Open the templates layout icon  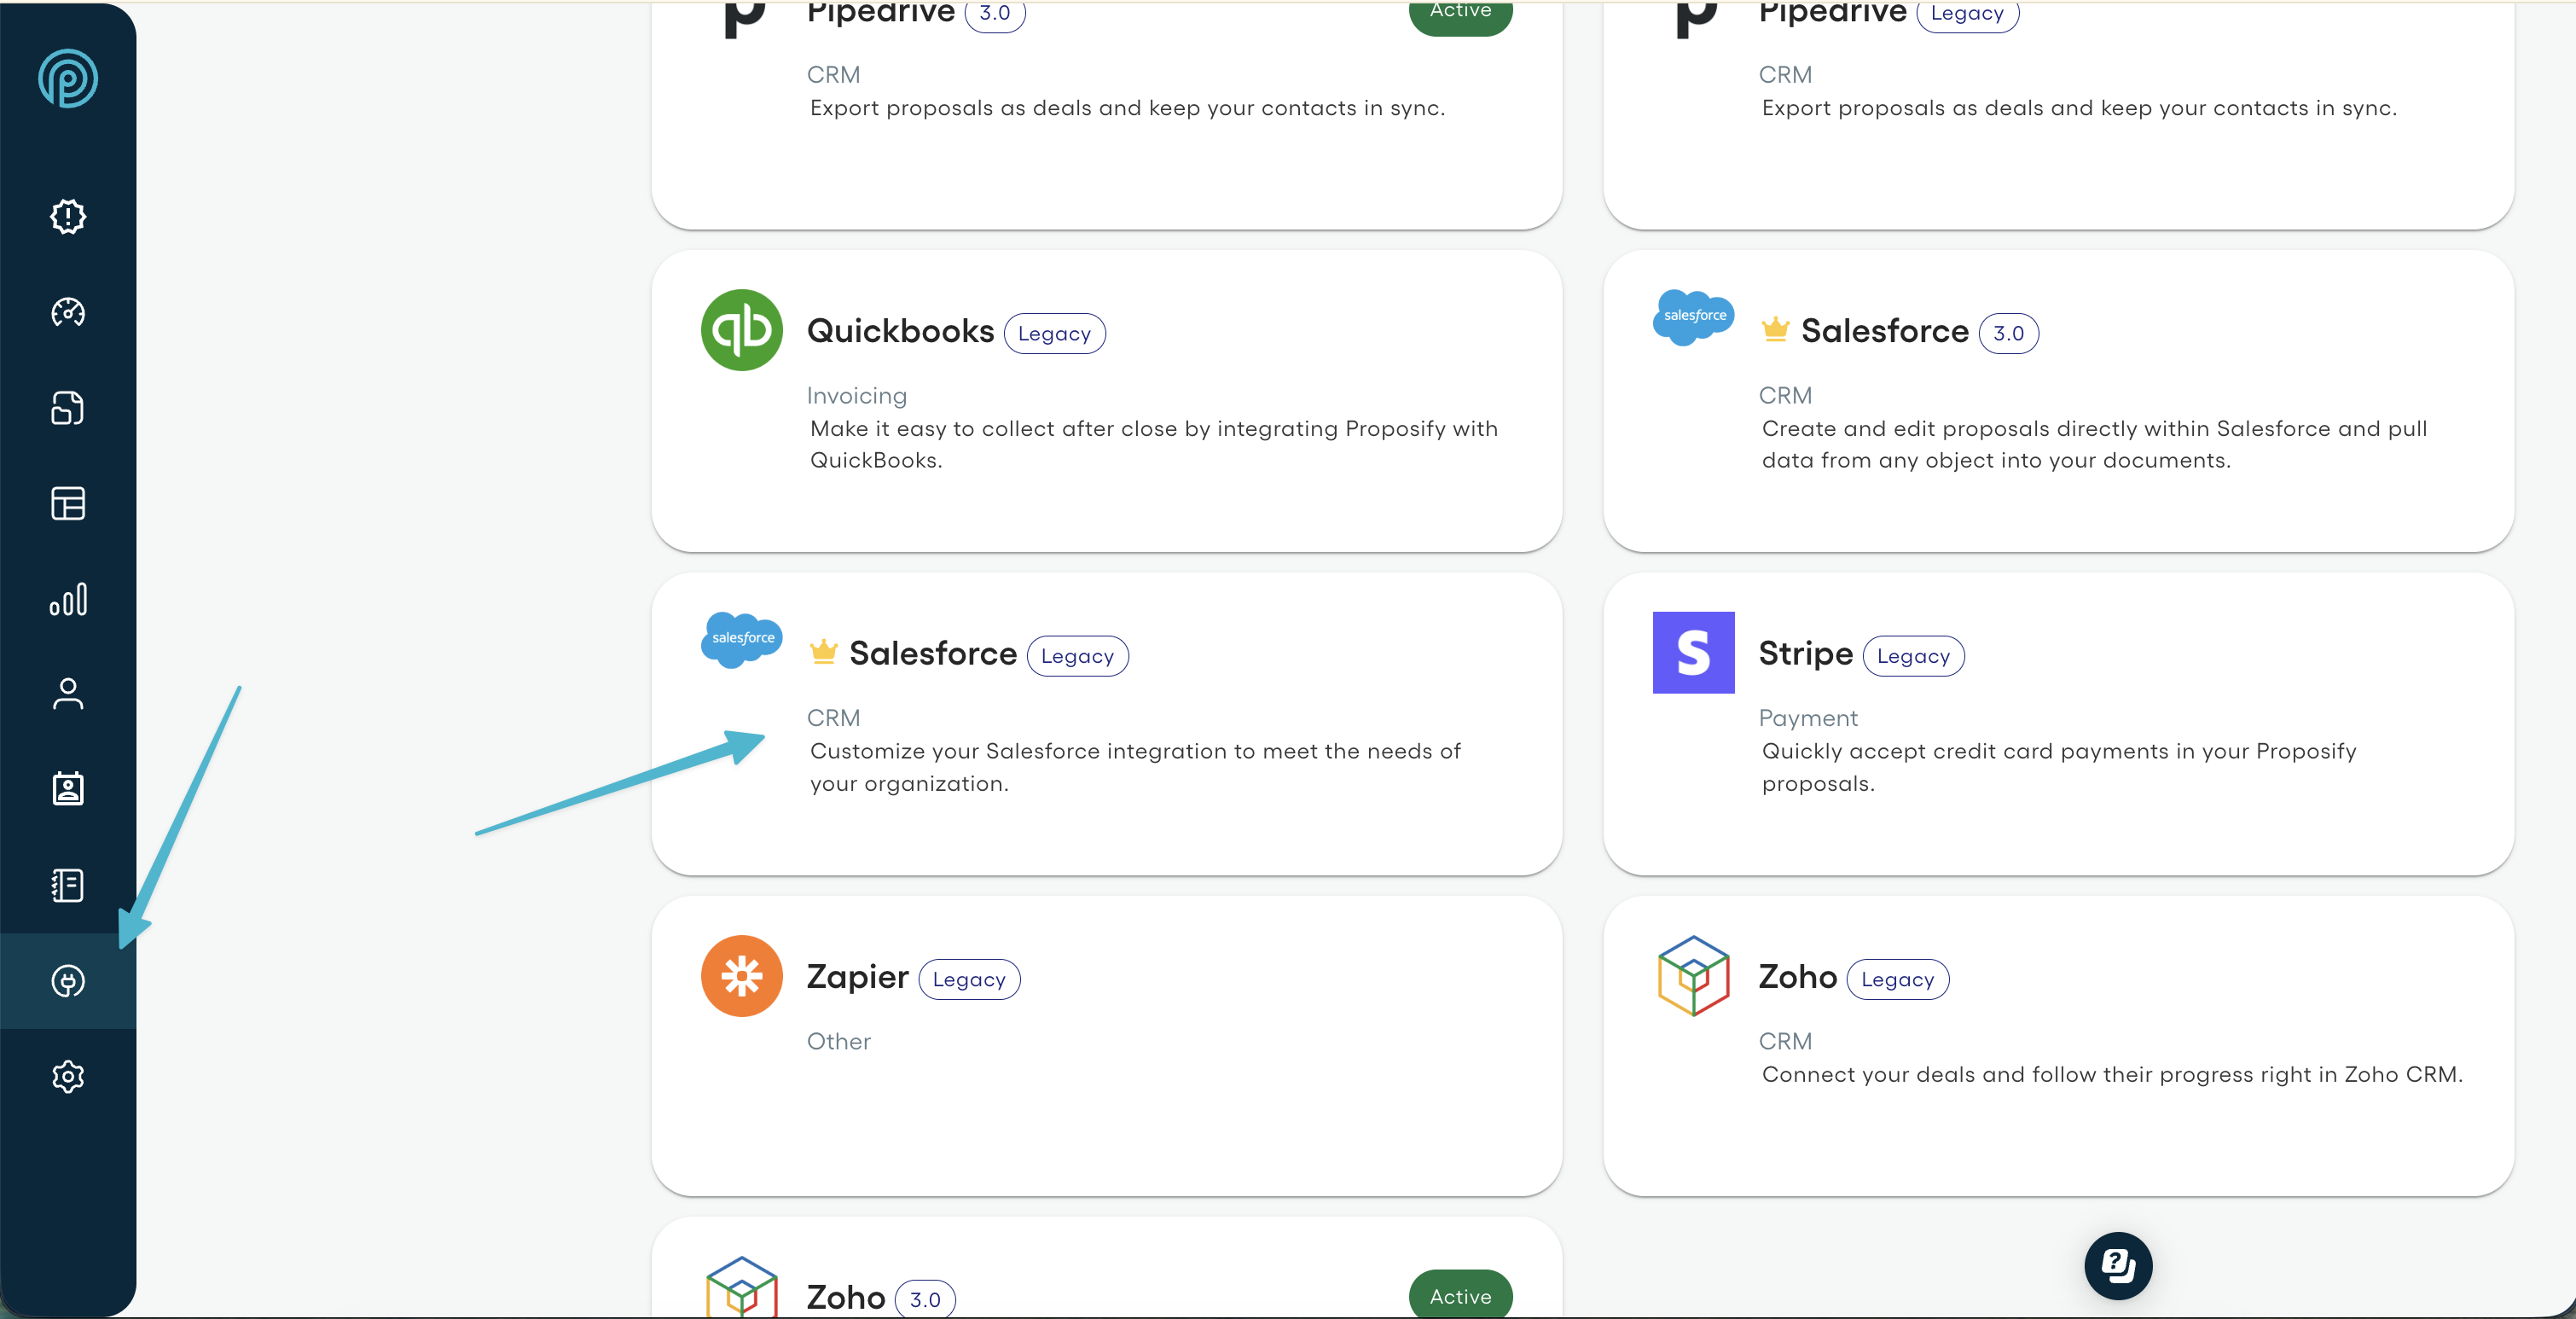click(68, 503)
